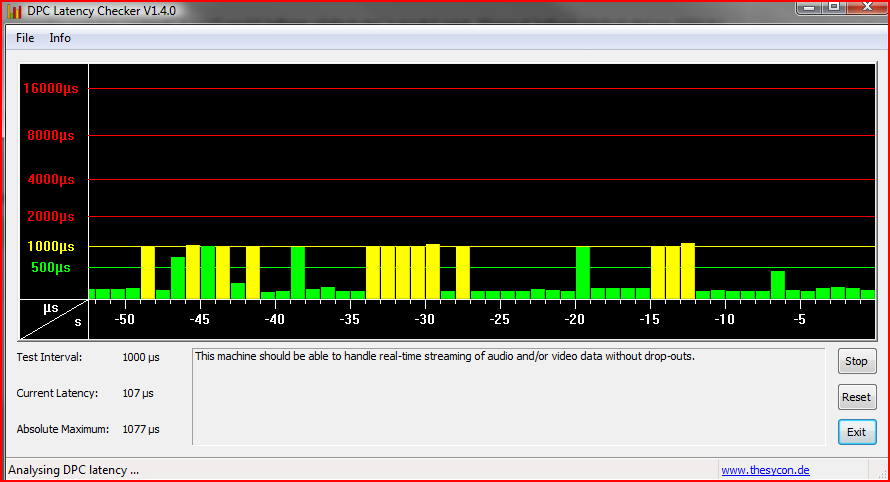Click the 1000µs yellow axis label
The height and width of the screenshot is (482, 890).
click(51, 246)
